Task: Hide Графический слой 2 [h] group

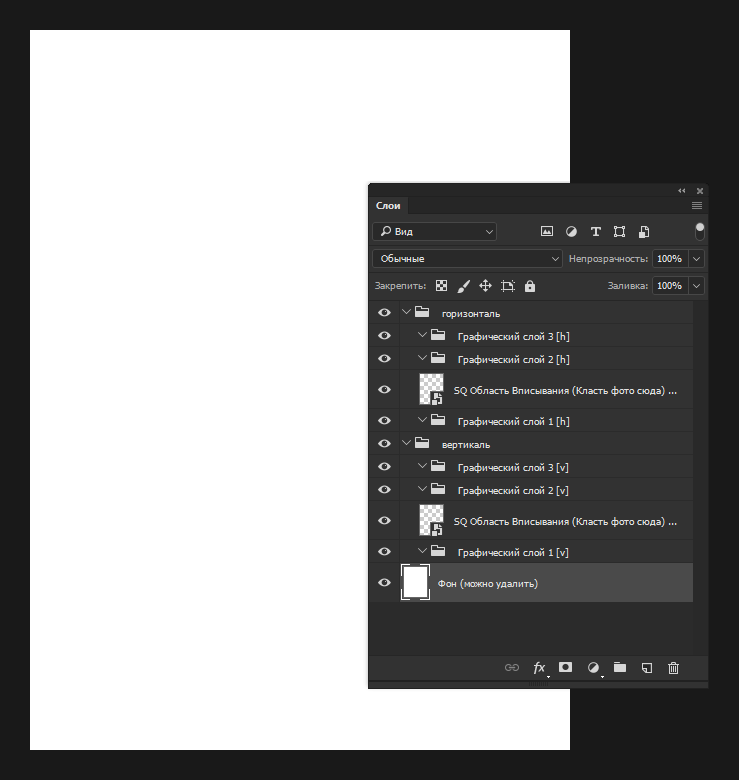Action: pos(384,359)
